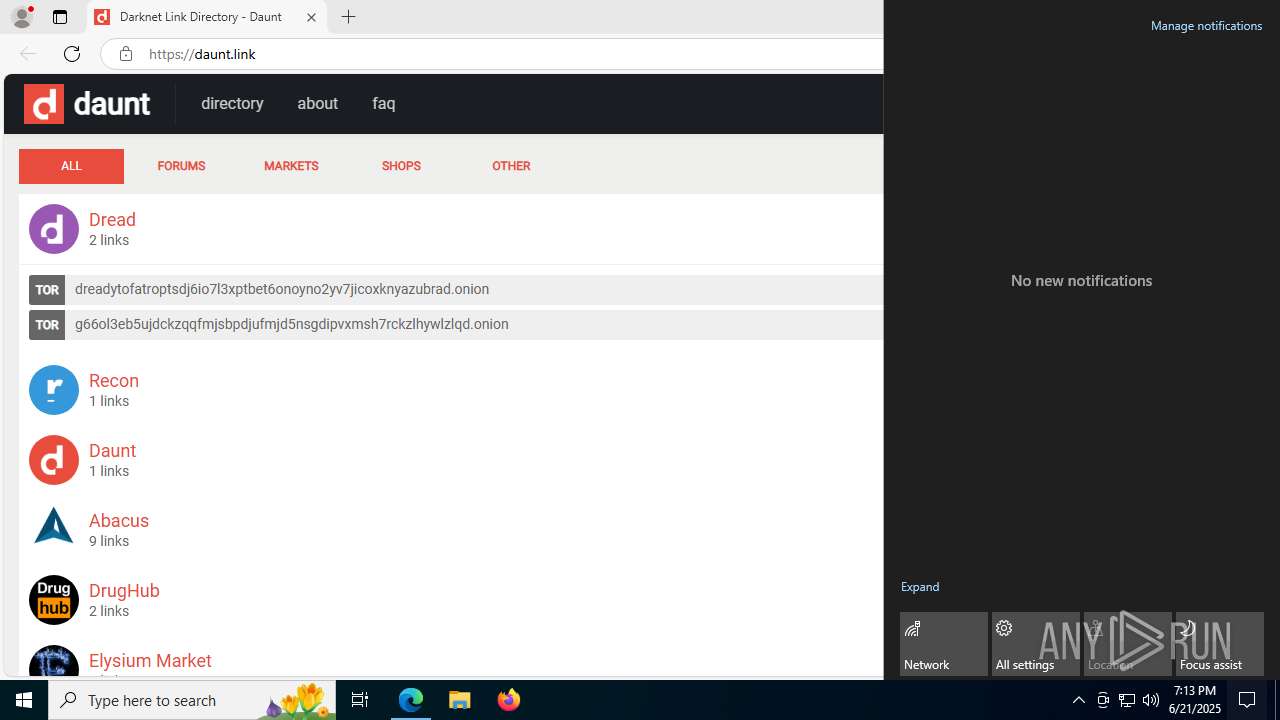Open tab actions menu icon
The image size is (1280, 720).
tap(60, 17)
